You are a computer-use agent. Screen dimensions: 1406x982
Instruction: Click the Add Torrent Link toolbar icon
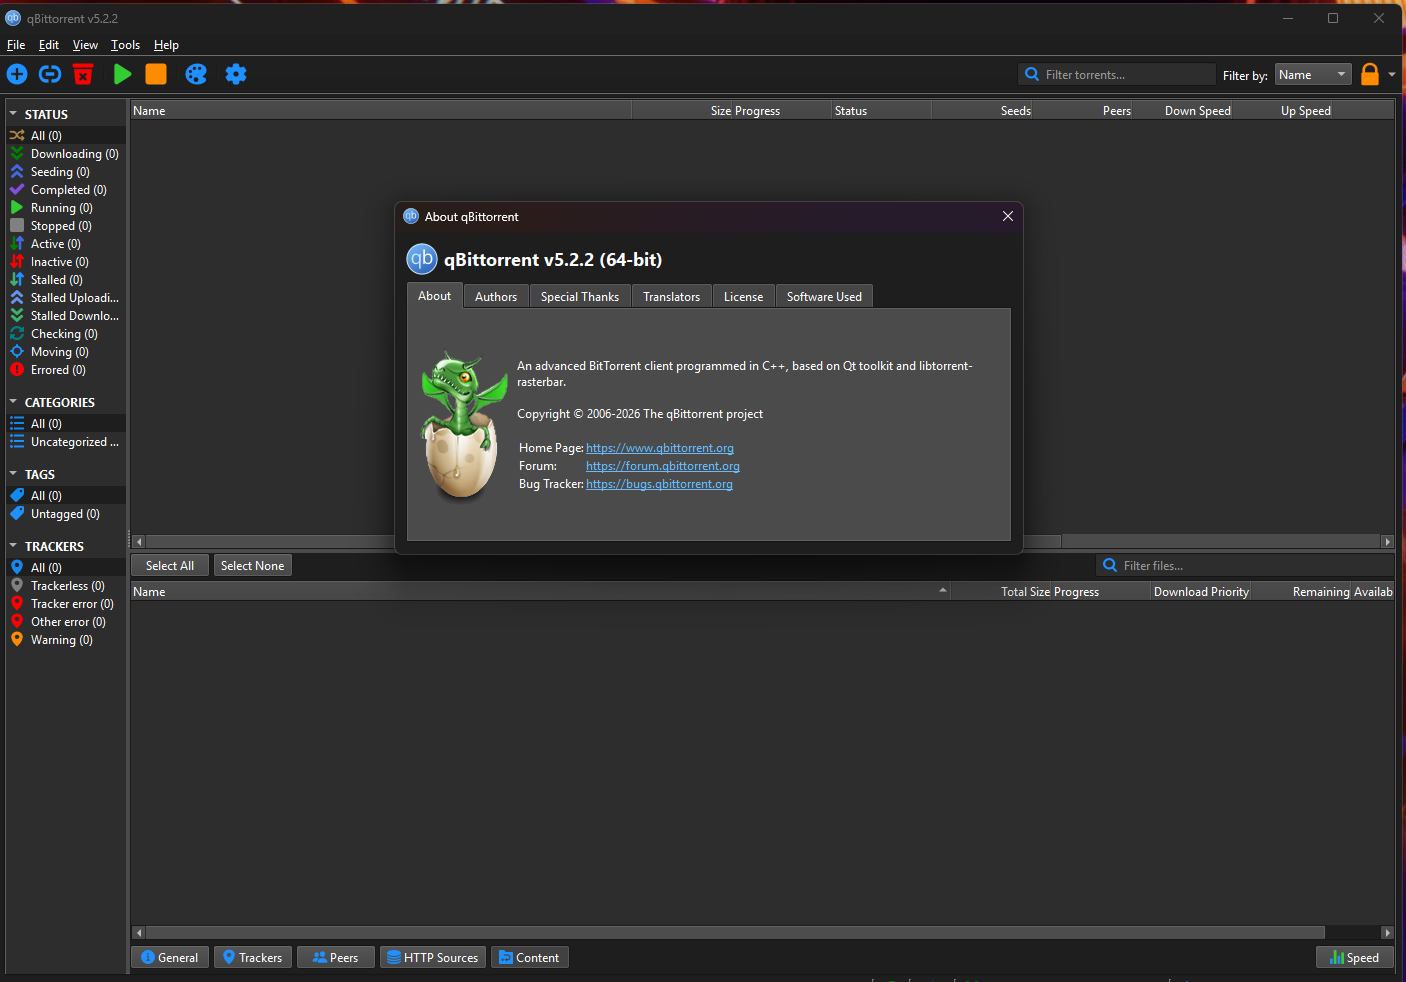(50, 74)
